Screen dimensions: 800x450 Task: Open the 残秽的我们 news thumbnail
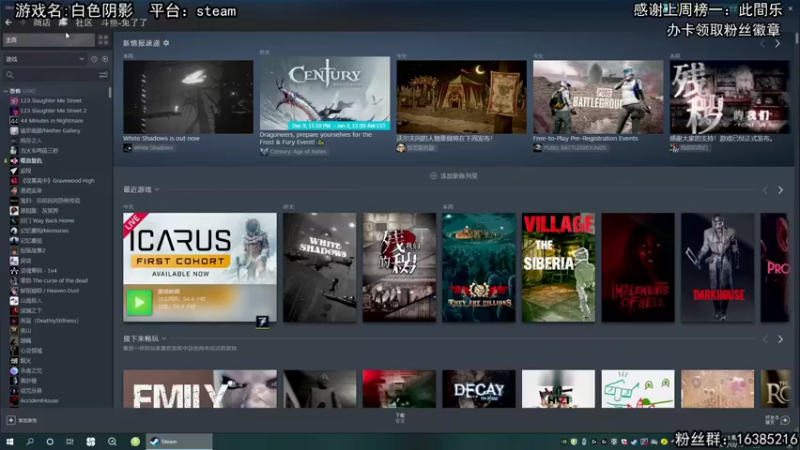click(730, 97)
